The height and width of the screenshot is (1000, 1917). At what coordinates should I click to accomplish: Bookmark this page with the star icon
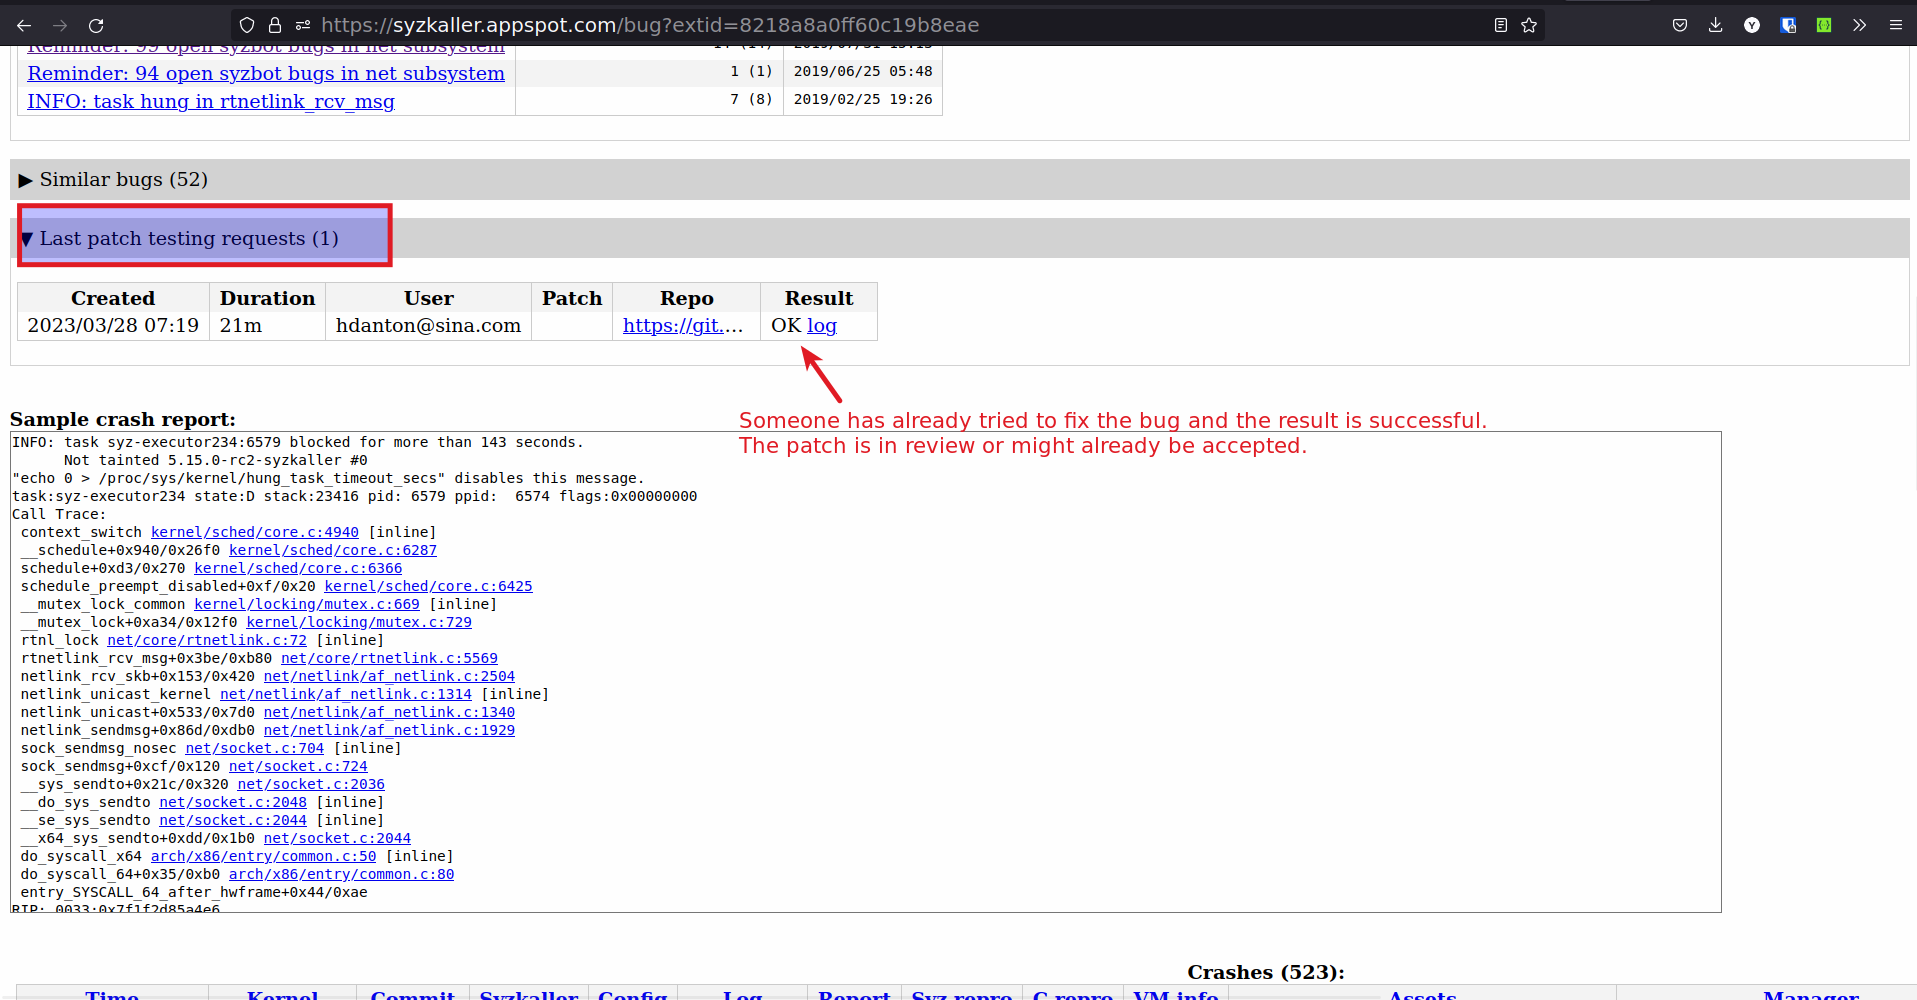point(1529,25)
